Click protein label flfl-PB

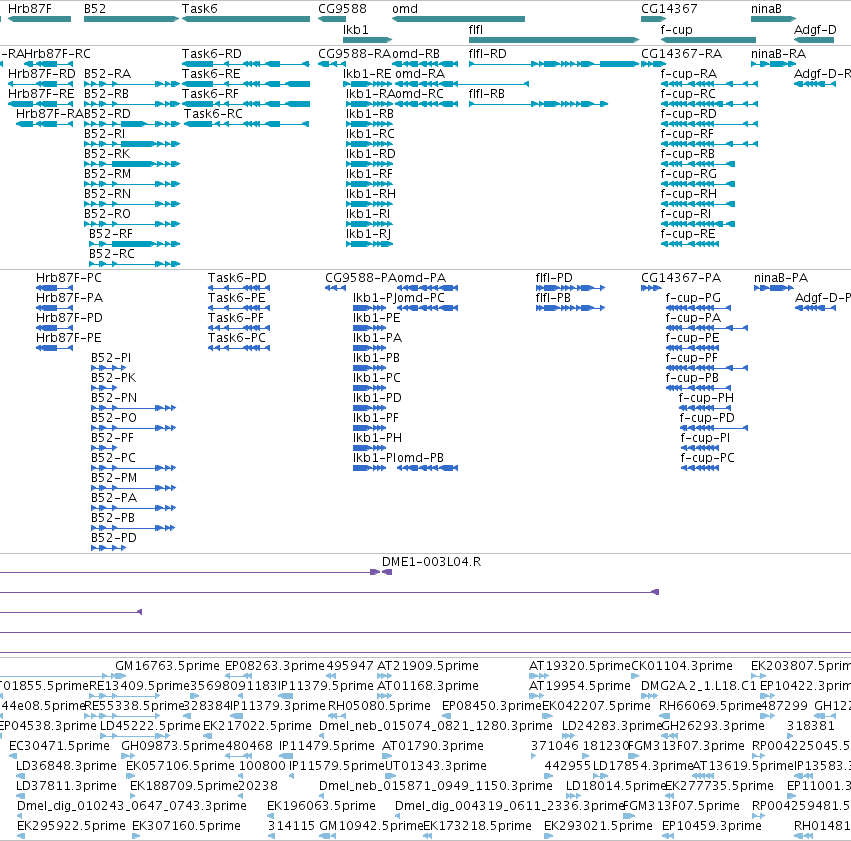[554, 298]
